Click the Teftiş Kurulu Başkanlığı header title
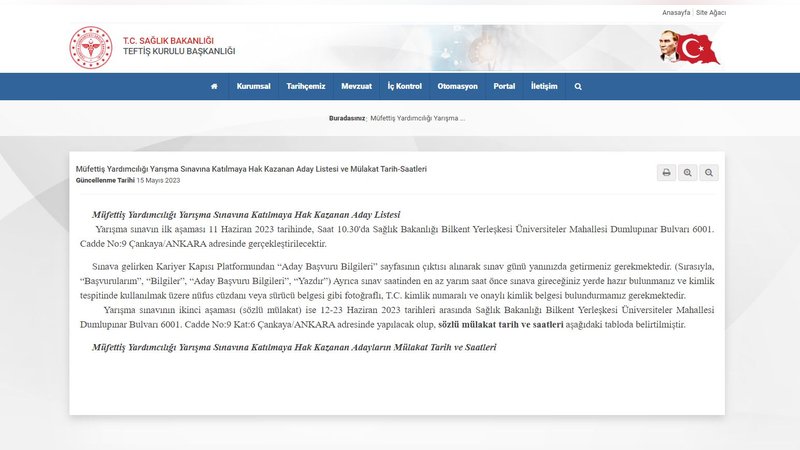This screenshot has width=800, height=450. [x=178, y=51]
